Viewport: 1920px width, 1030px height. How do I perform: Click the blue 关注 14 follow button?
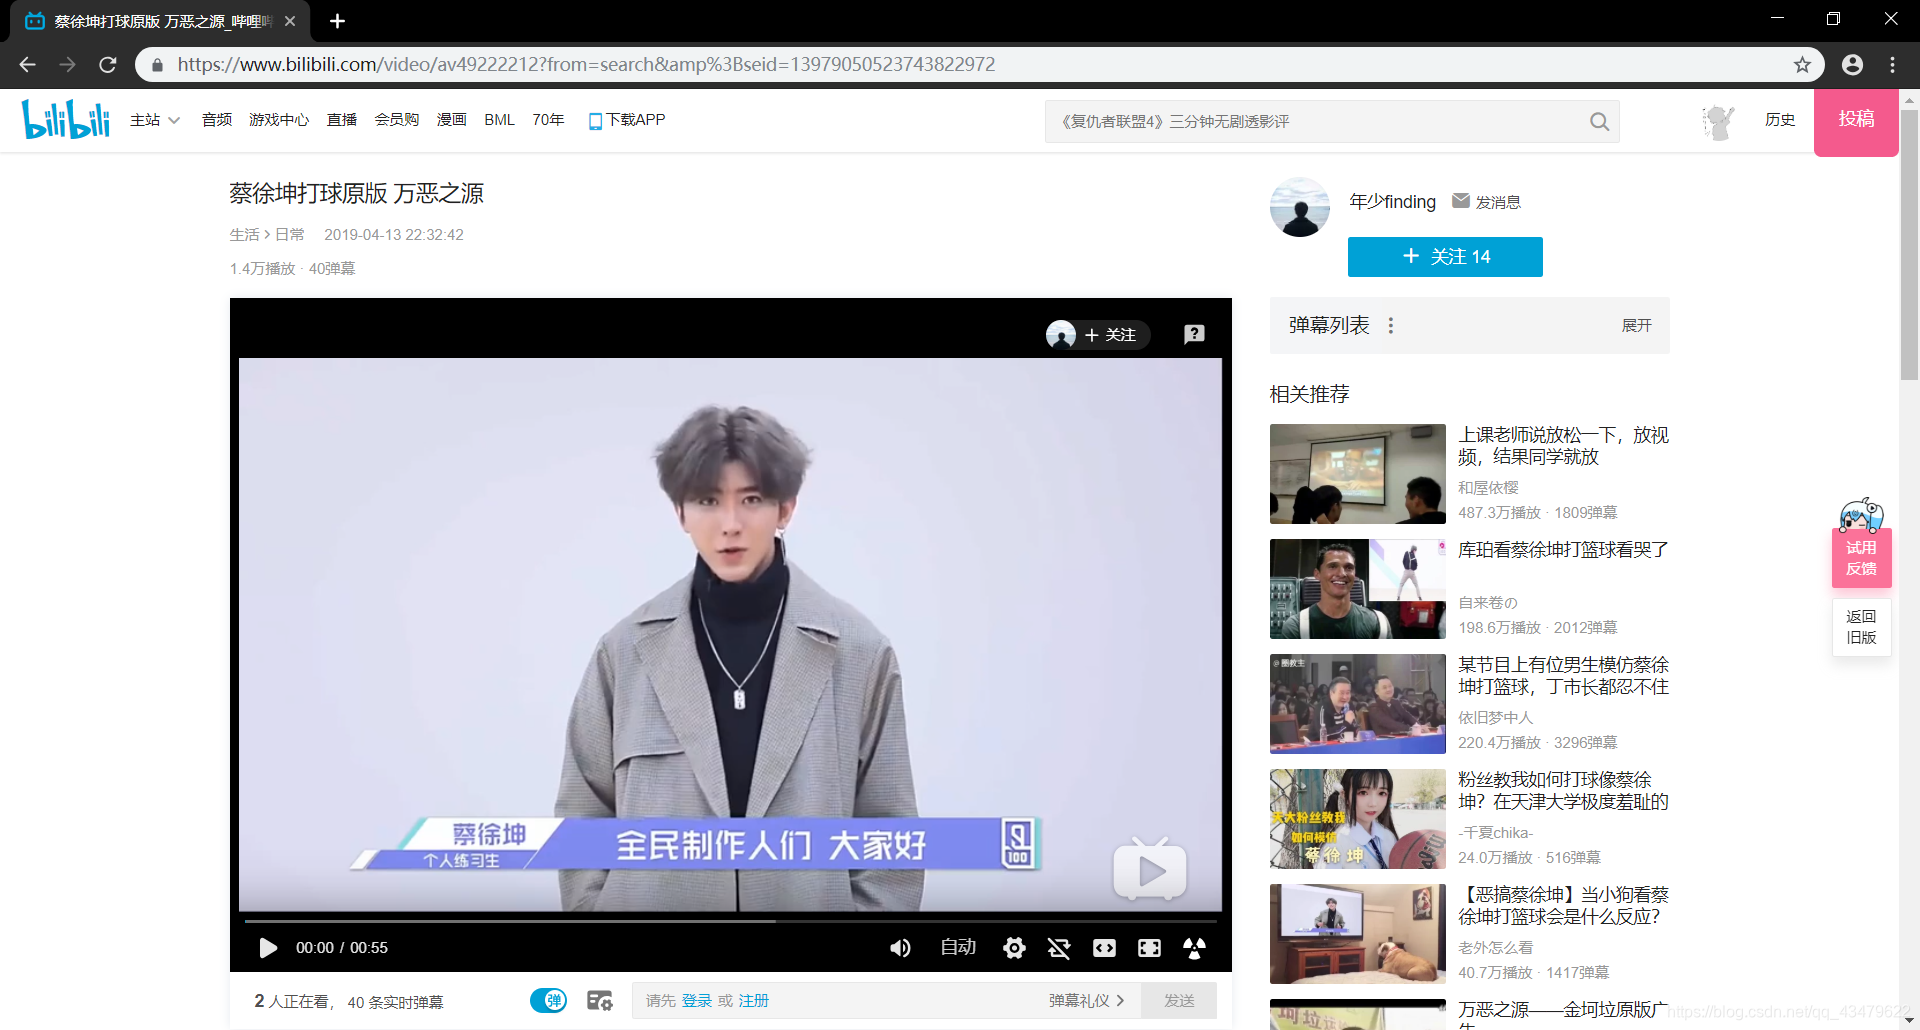click(x=1445, y=257)
